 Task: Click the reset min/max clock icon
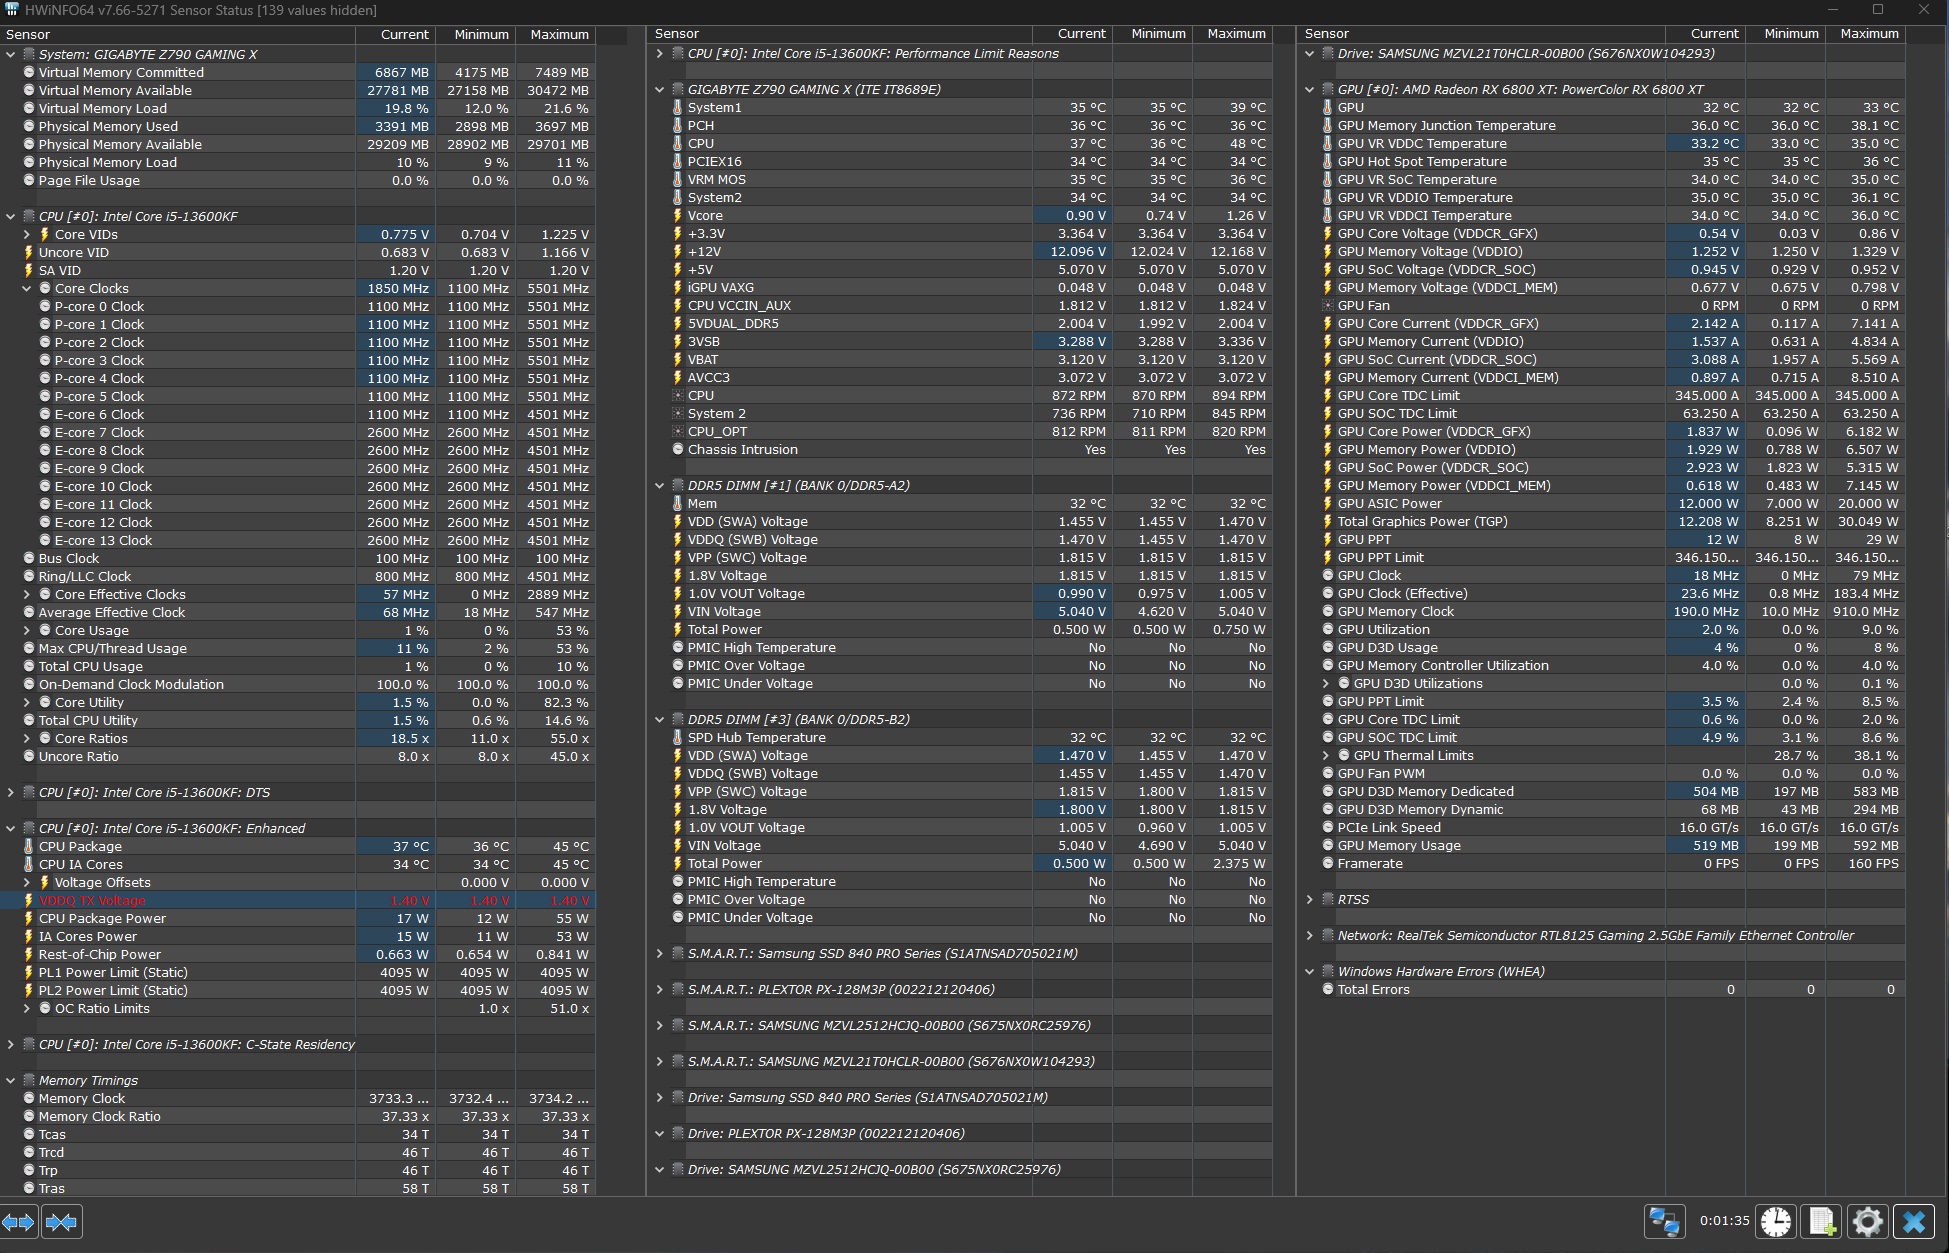(1776, 1221)
